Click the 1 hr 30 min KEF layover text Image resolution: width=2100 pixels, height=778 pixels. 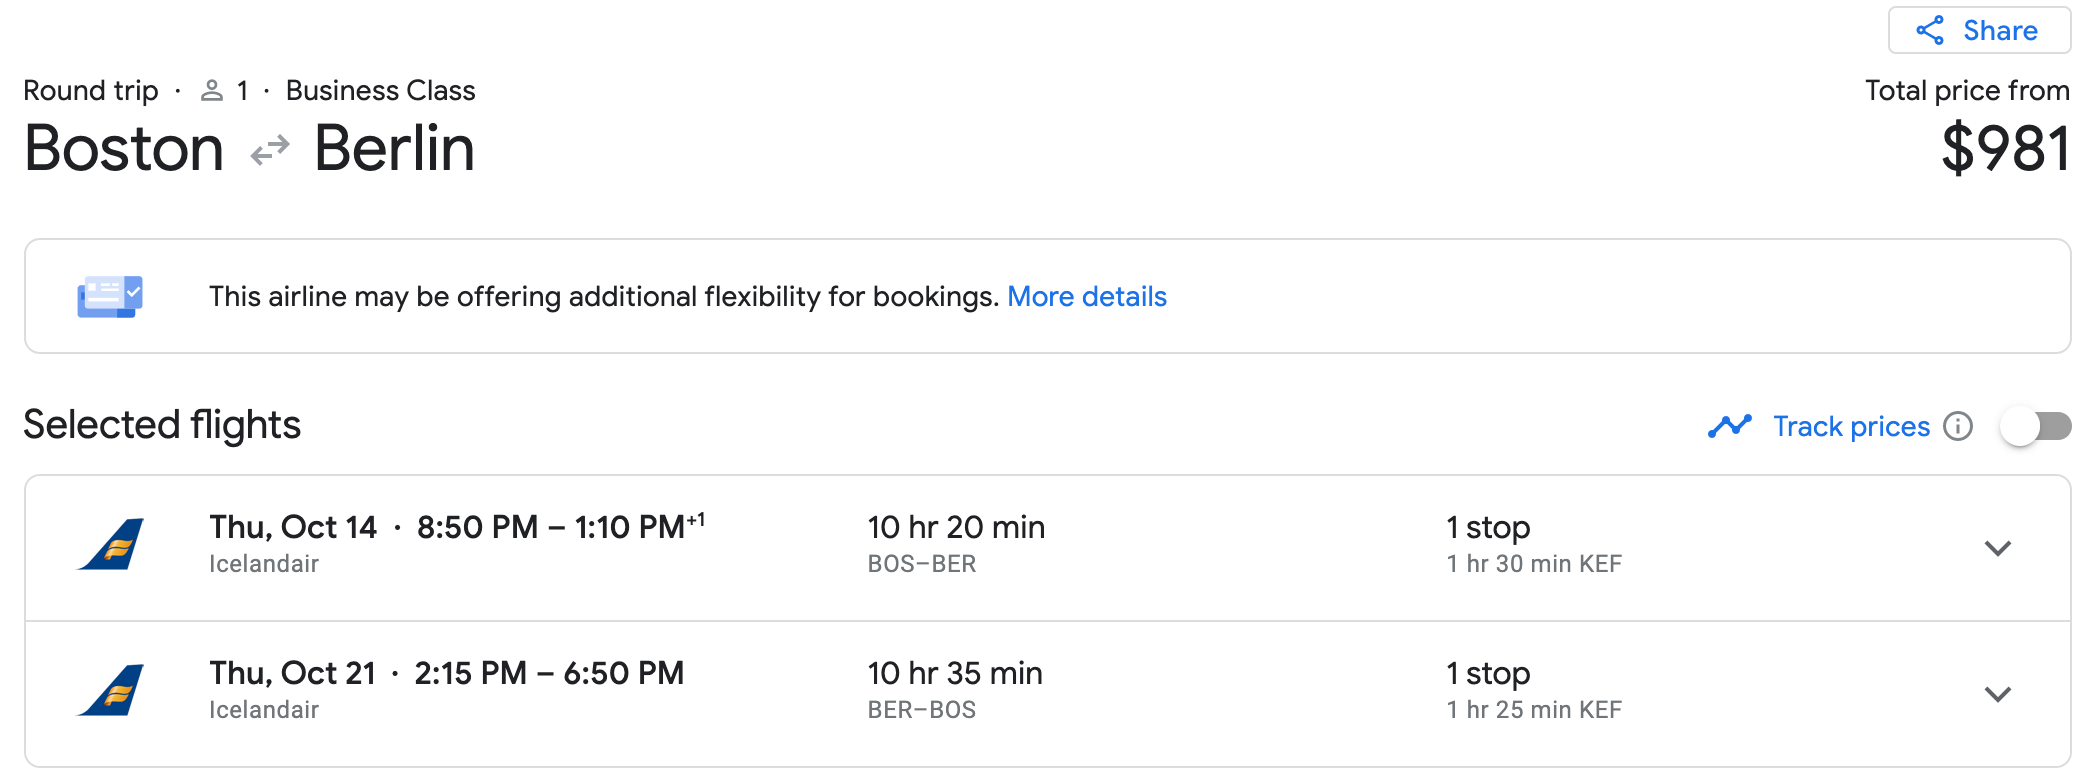(x=1533, y=564)
